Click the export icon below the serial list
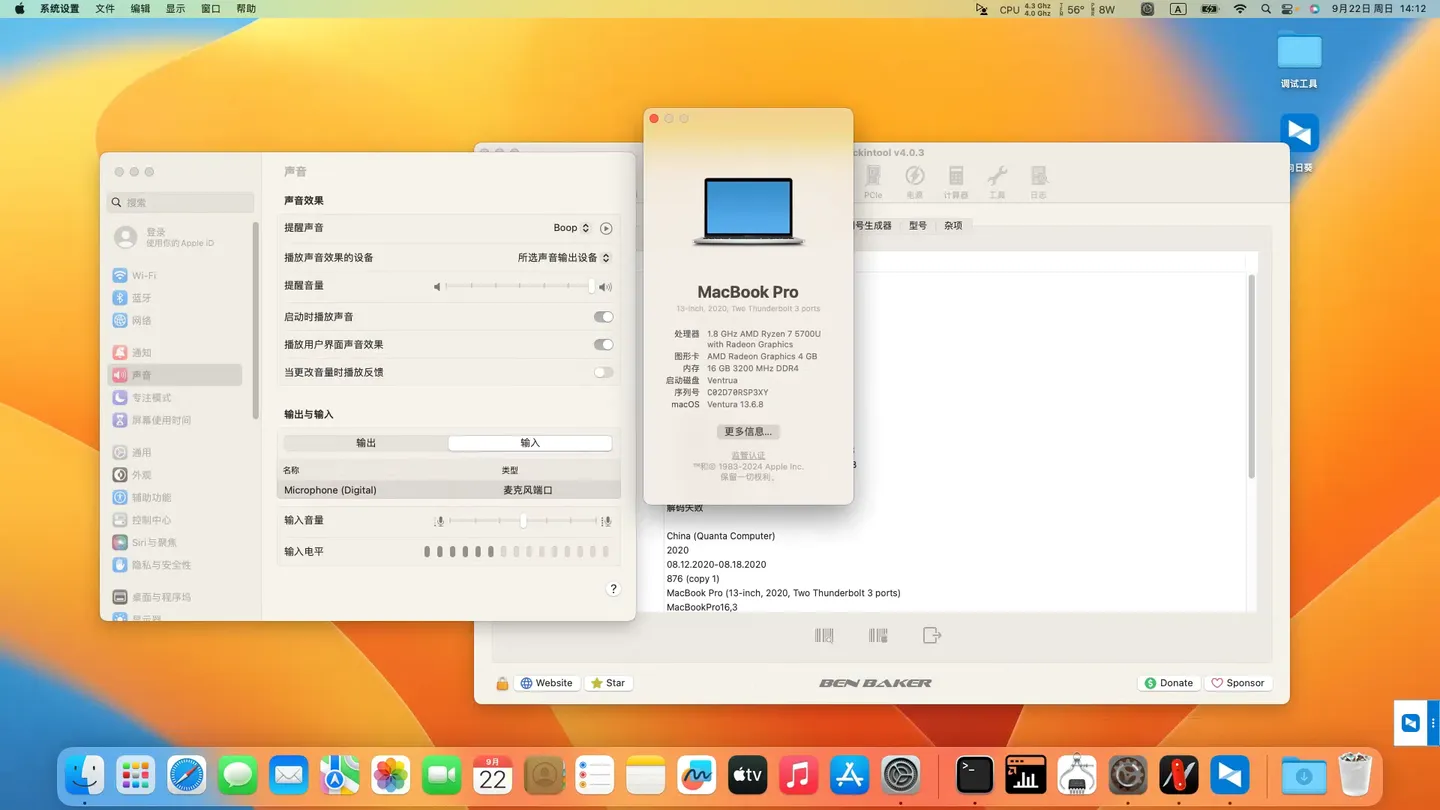The image size is (1440, 810). (931, 634)
